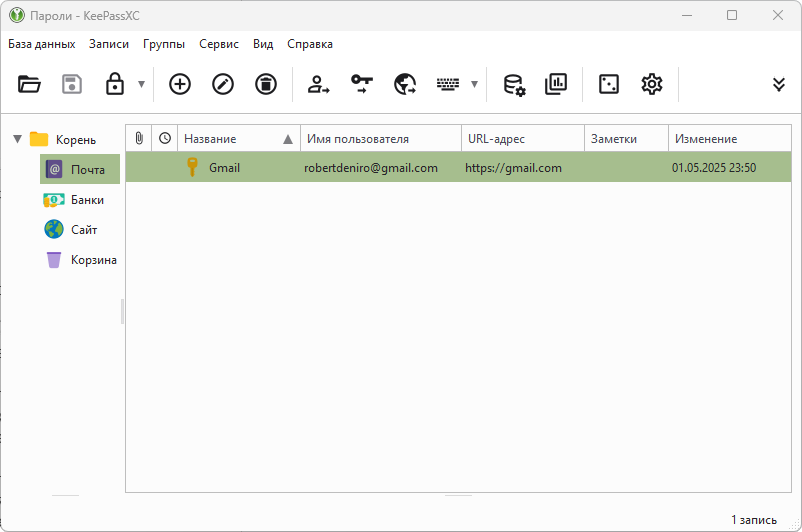Open Auto-Type dropdown arrow beside keyboard icon
The height and width of the screenshot is (532, 802).
(474, 84)
